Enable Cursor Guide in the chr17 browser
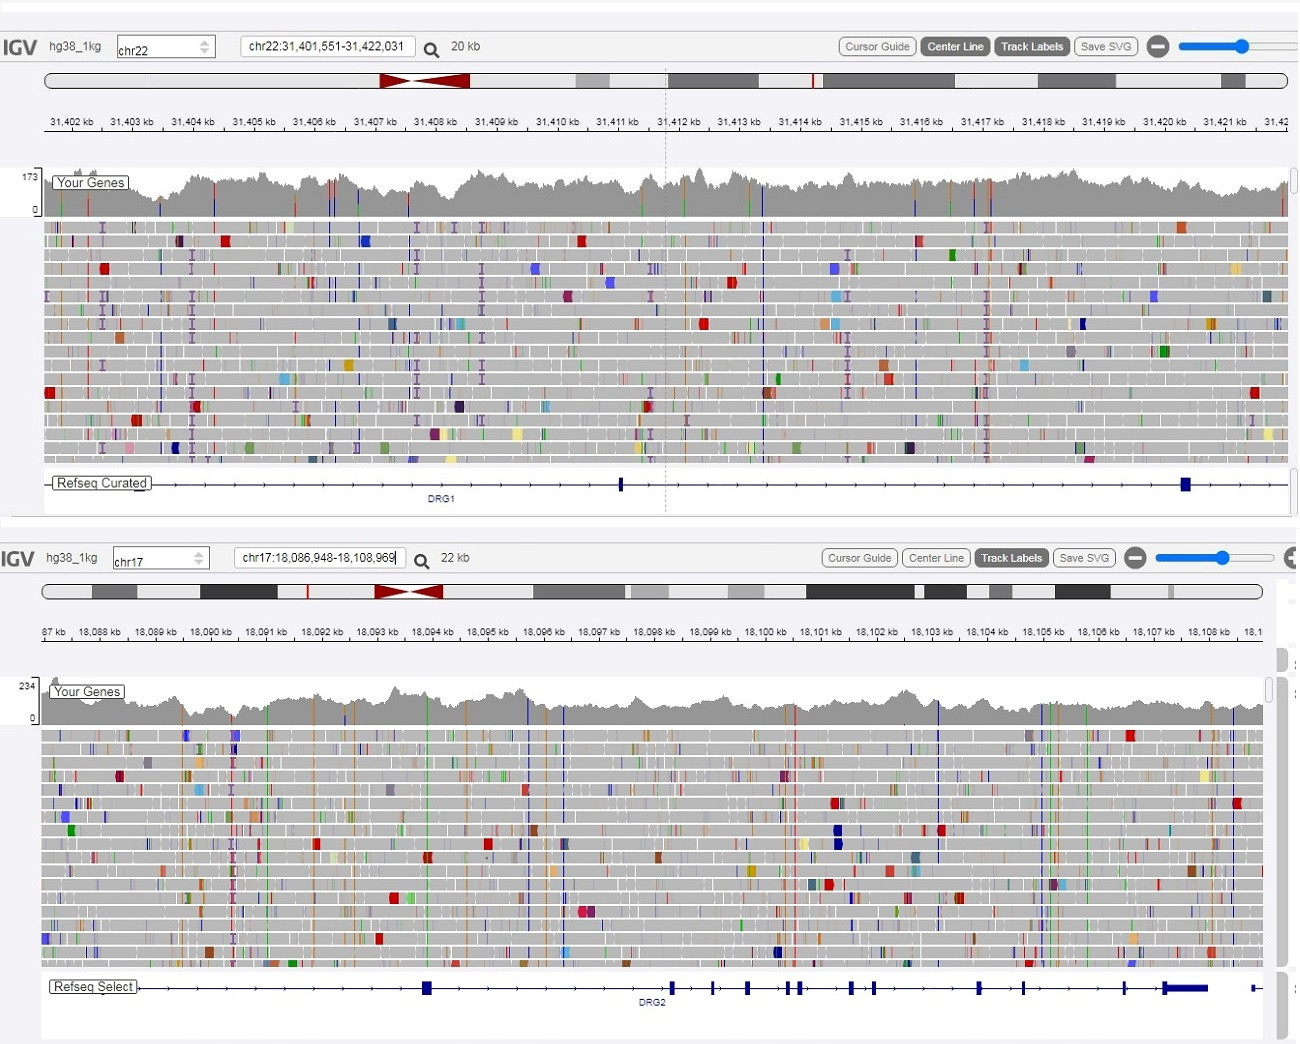Viewport: 1300px width, 1044px height. [x=859, y=558]
